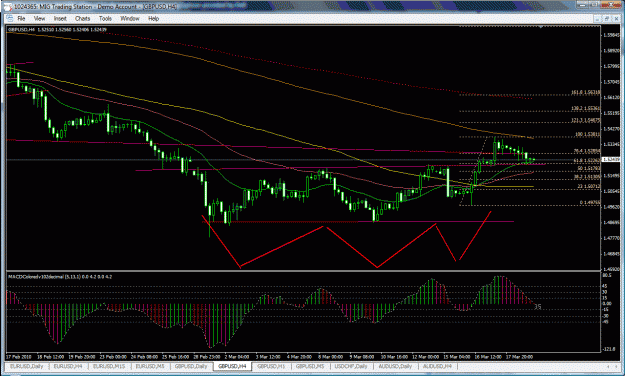
Task: Switch to the AUDUSD,Daily chart tab
Action: pyautogui.click(x=395, y=366)
